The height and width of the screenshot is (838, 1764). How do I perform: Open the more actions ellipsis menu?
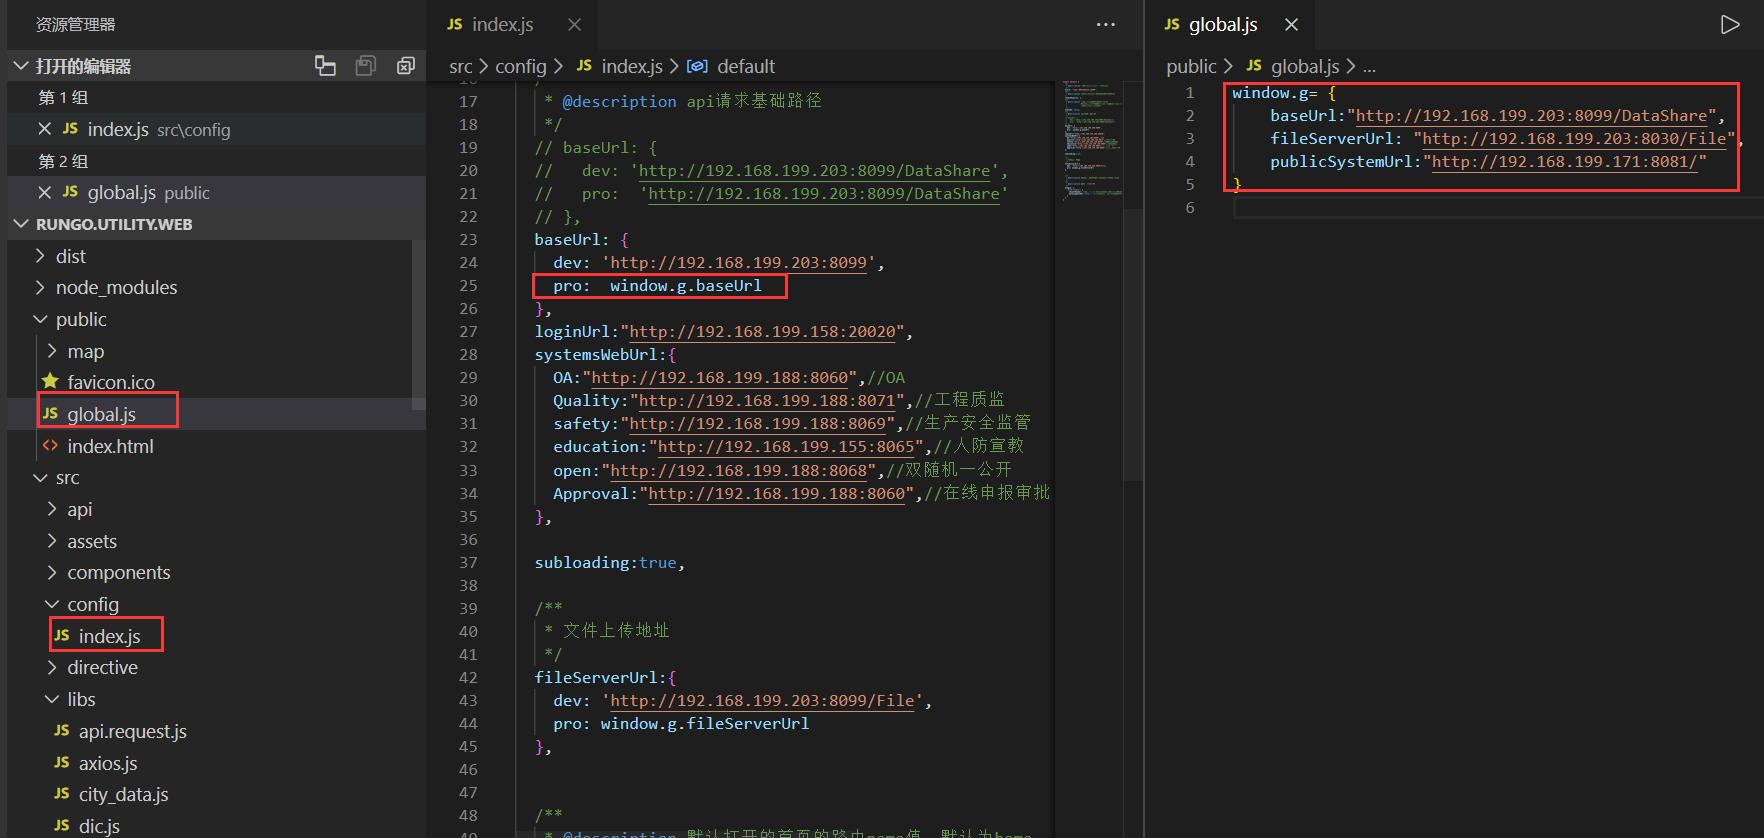[1105, 25]
